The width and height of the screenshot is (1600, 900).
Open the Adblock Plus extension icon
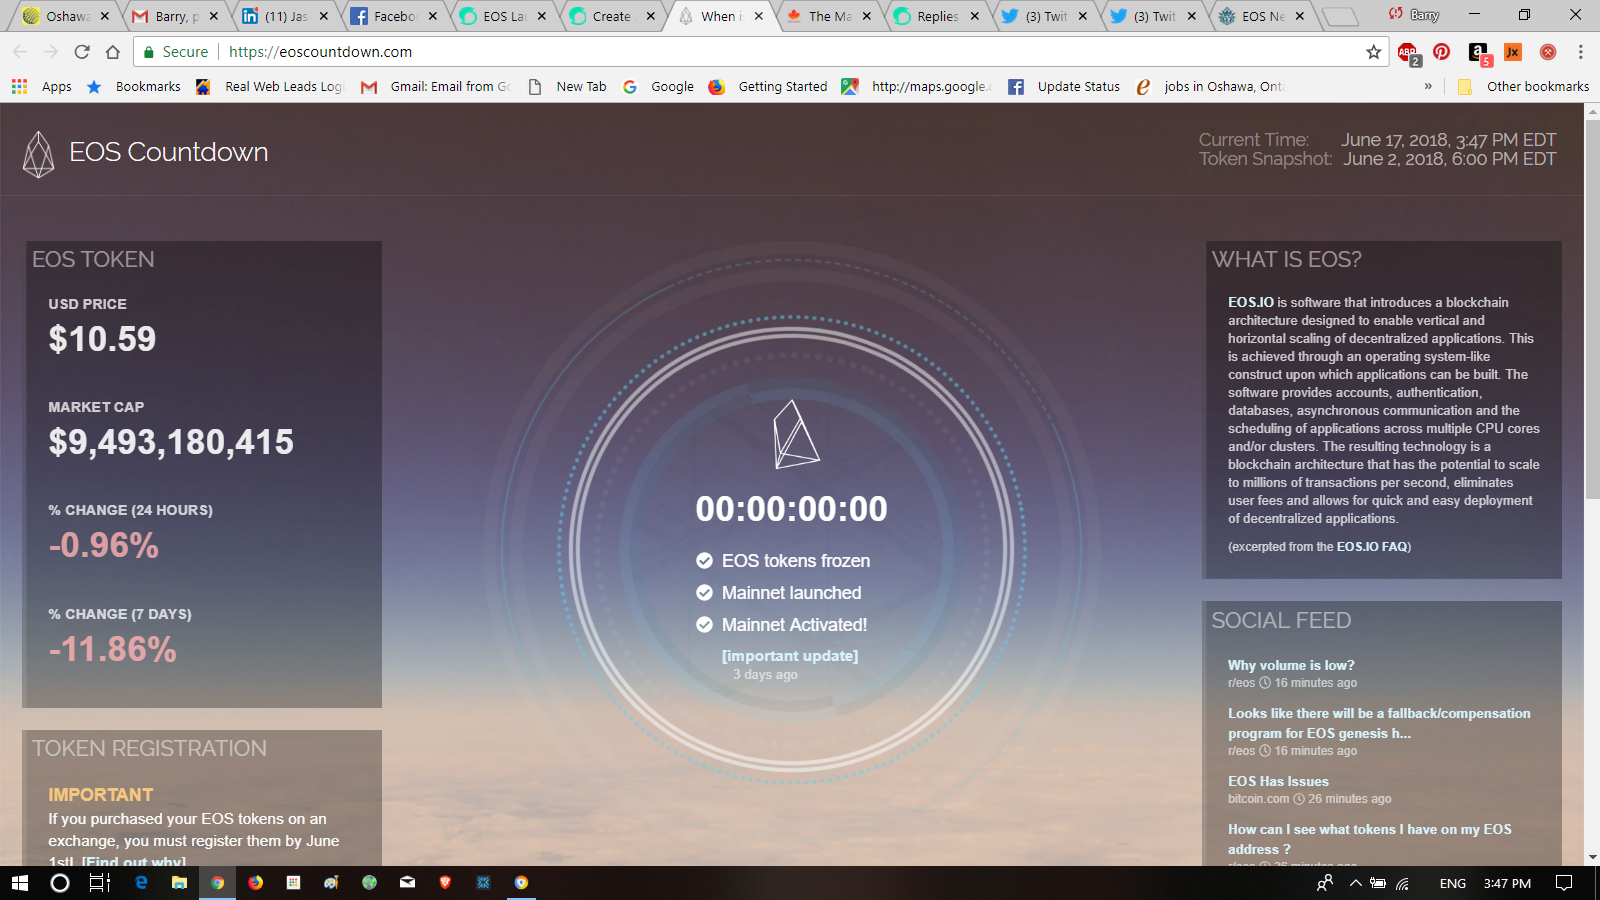[x=1408, y=53]
